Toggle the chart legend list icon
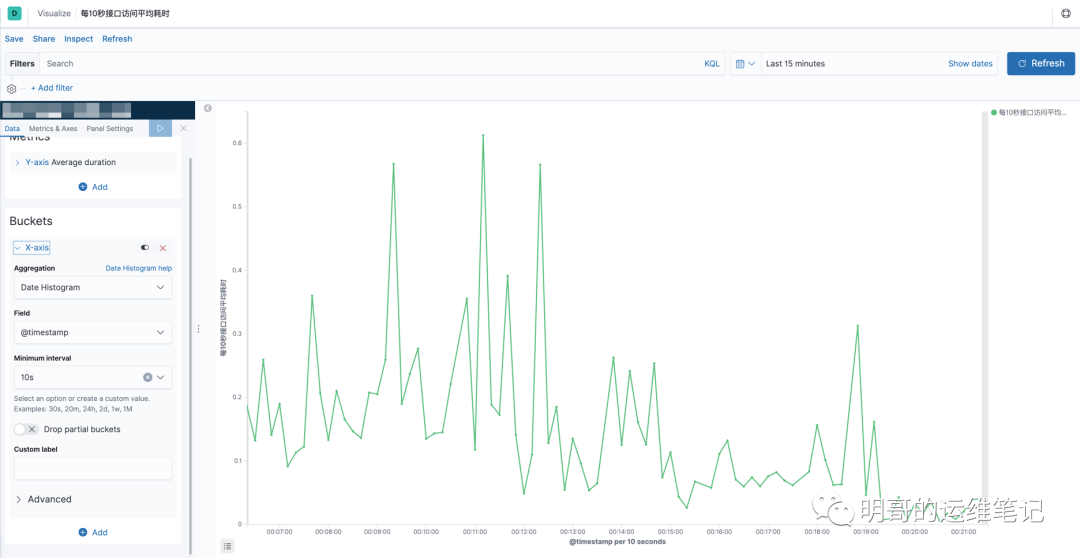The height and width of the screenshot is (558, 1080). pyautogui.click(x=227, y=546)
